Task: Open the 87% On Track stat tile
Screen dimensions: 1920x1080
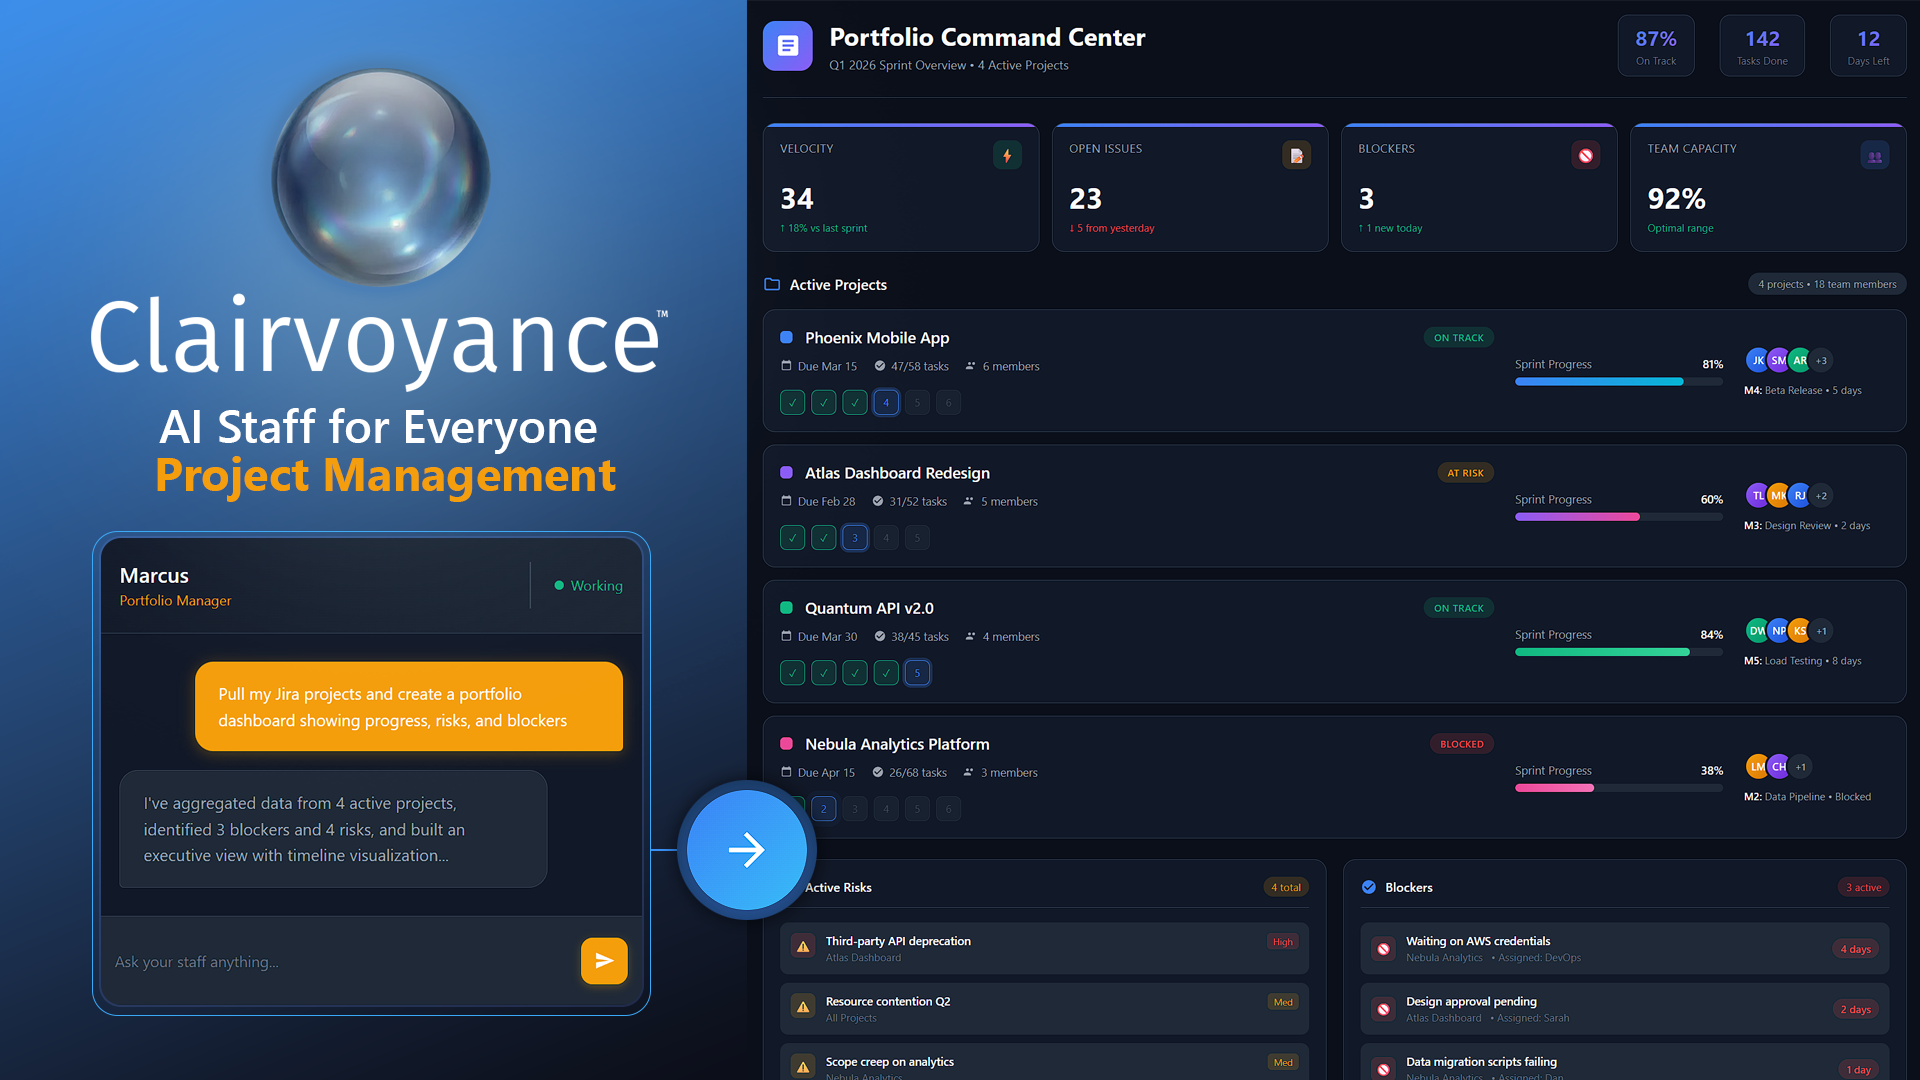Action: point(1656,46)
